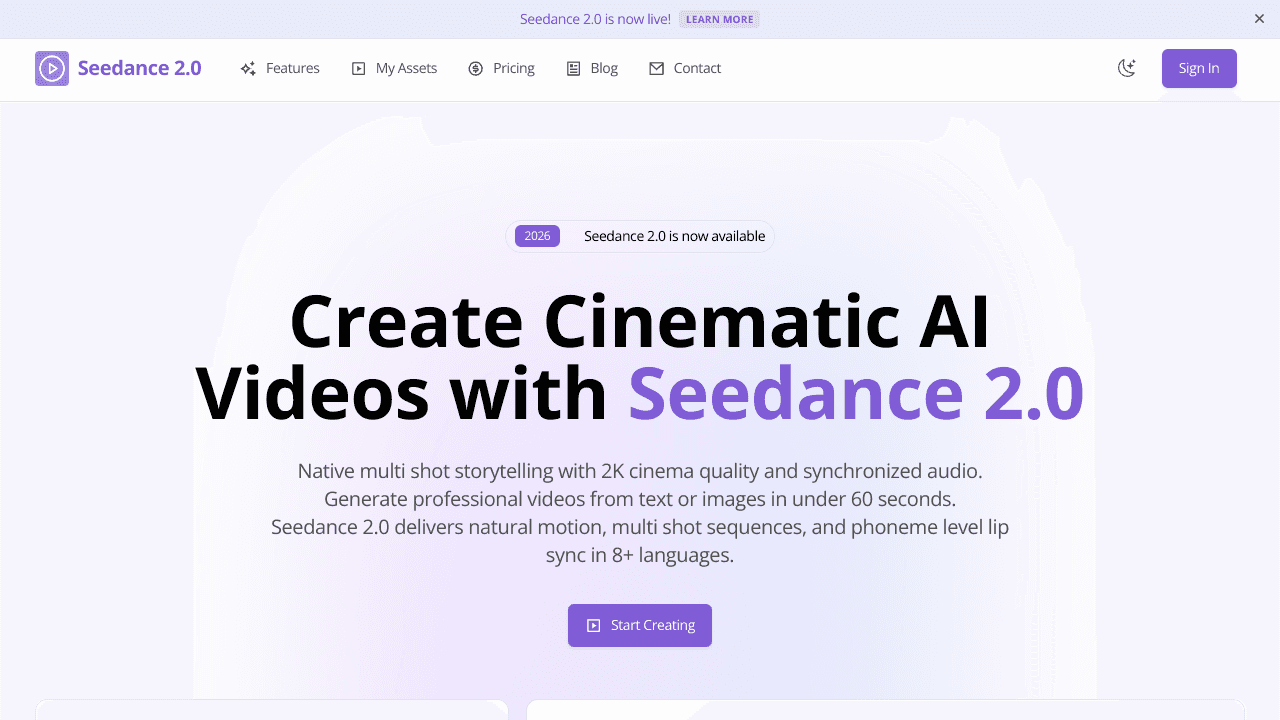Open the Contact page
Viewport: 1280px width, 720px height.
[x=697, y=68]
